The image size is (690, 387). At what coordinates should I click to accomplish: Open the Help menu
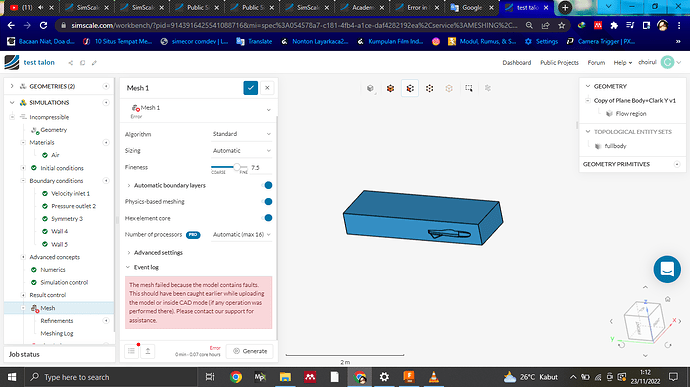623,63
